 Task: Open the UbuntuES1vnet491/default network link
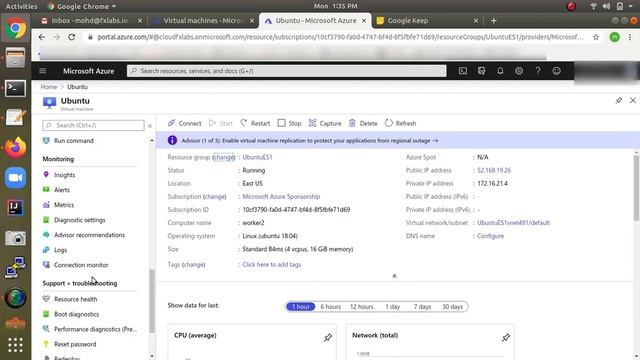point(513,223)
